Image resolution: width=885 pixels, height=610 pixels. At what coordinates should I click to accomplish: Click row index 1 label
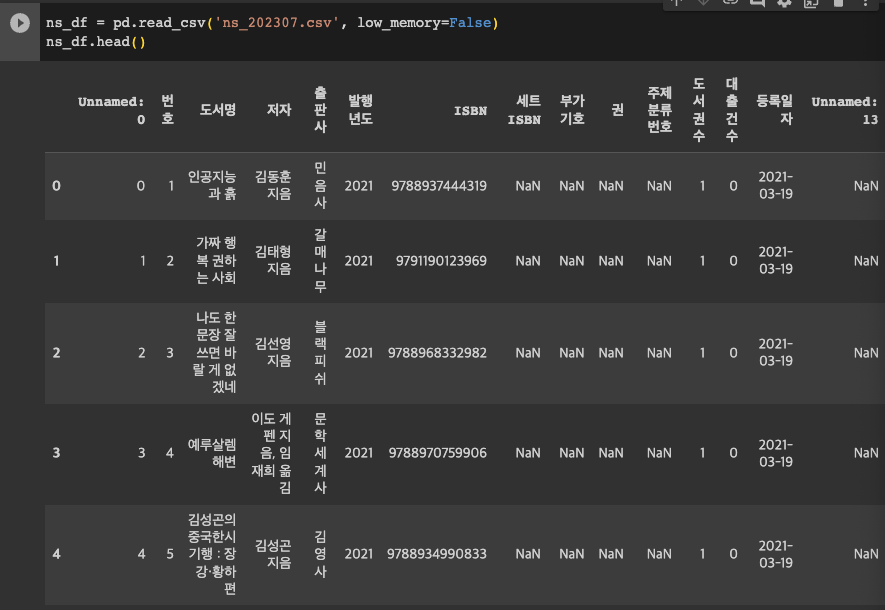56,261
